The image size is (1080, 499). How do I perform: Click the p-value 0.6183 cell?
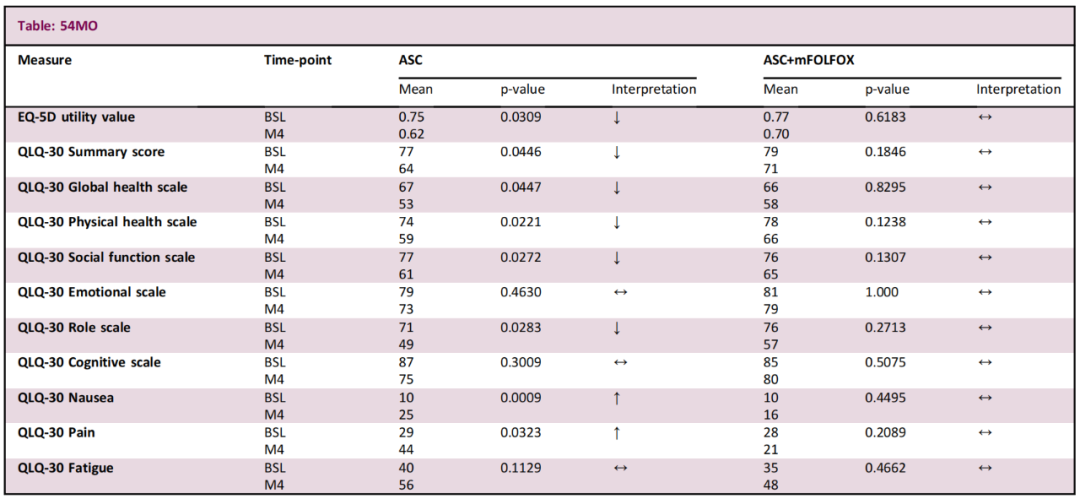coord(887,117)
